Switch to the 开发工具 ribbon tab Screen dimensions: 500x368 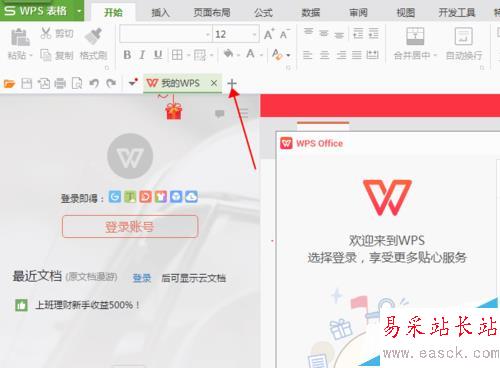pyautogui.click(x=457, y=13)
